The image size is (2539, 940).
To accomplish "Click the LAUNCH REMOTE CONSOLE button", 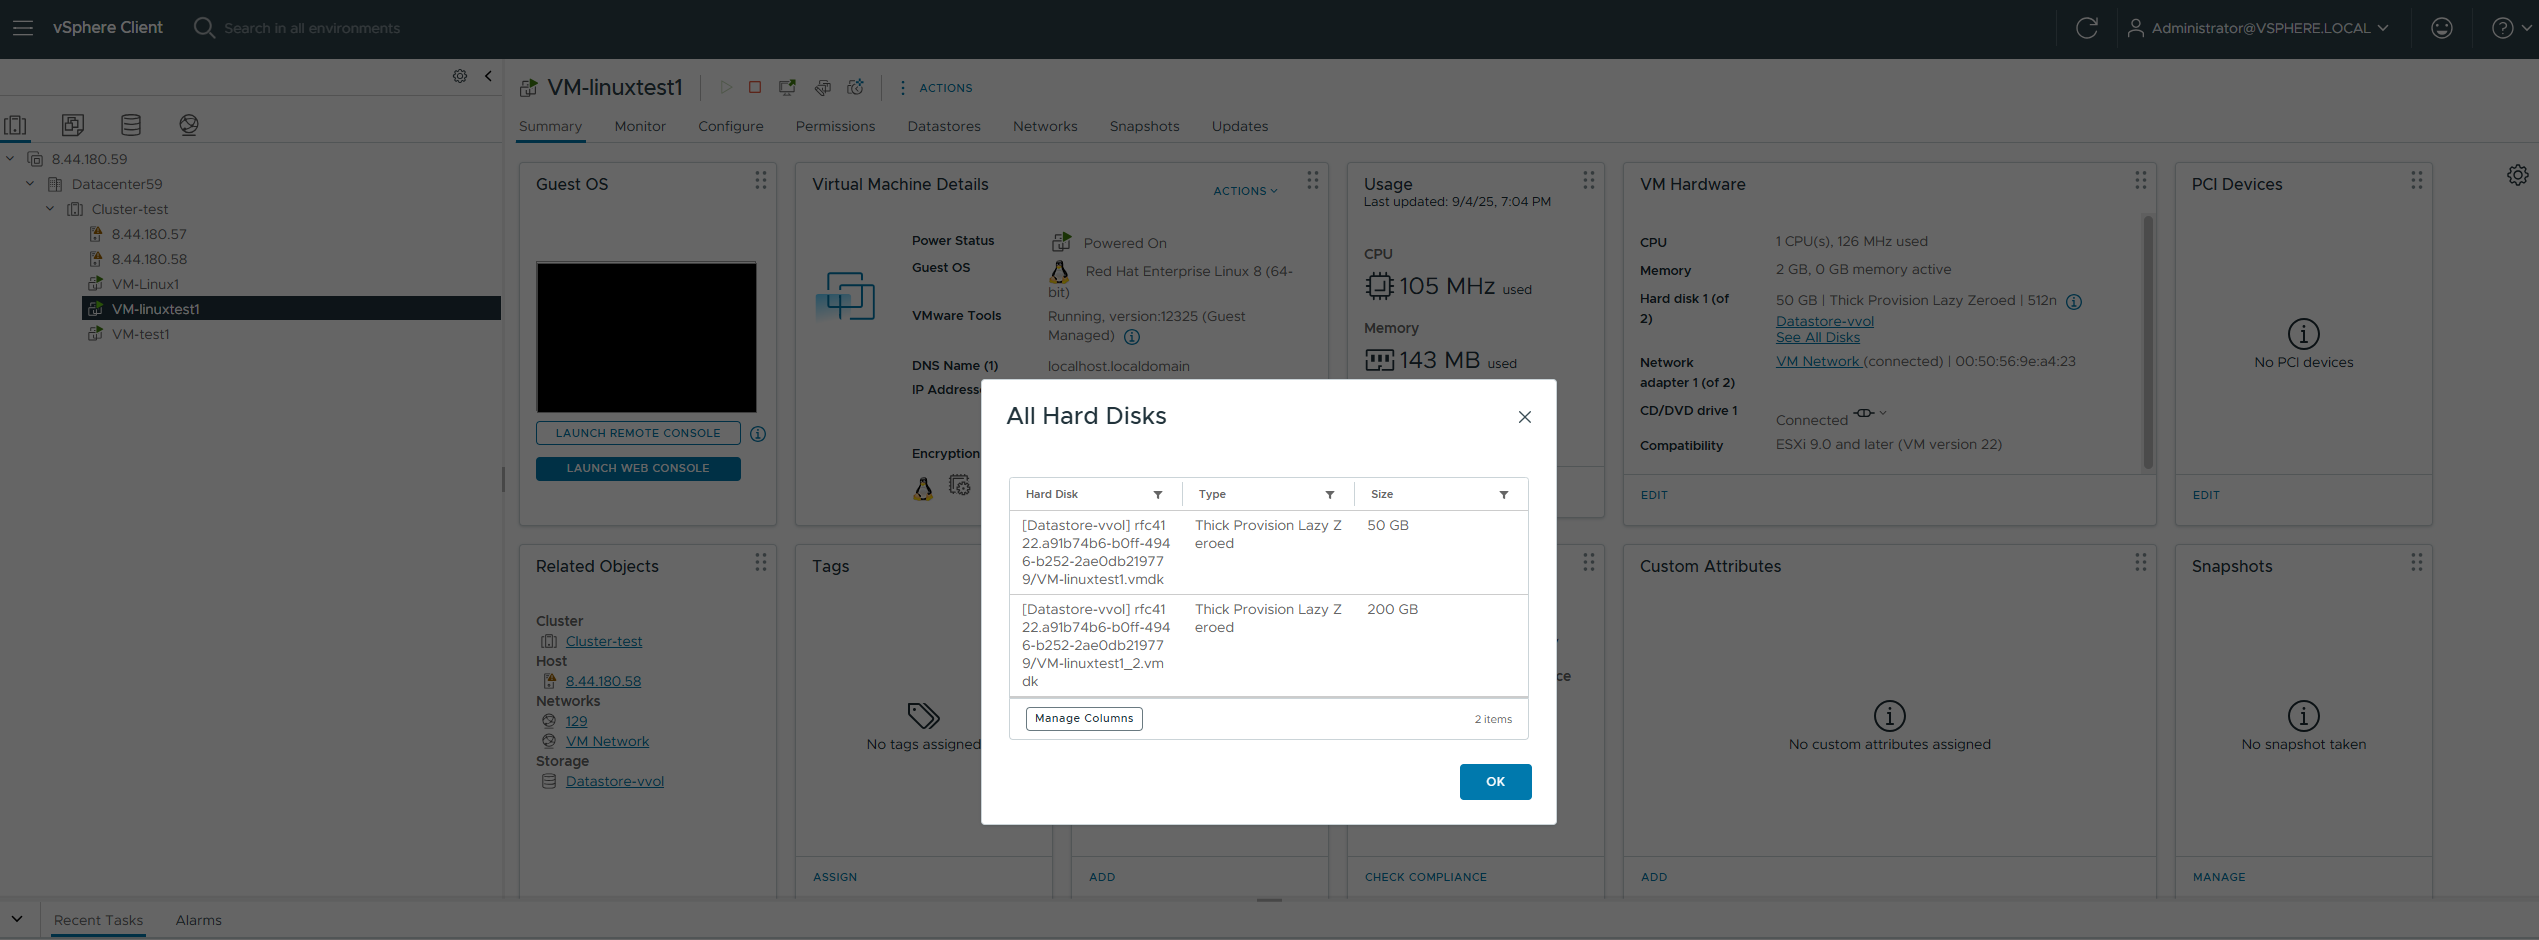I will pos(638,433).
